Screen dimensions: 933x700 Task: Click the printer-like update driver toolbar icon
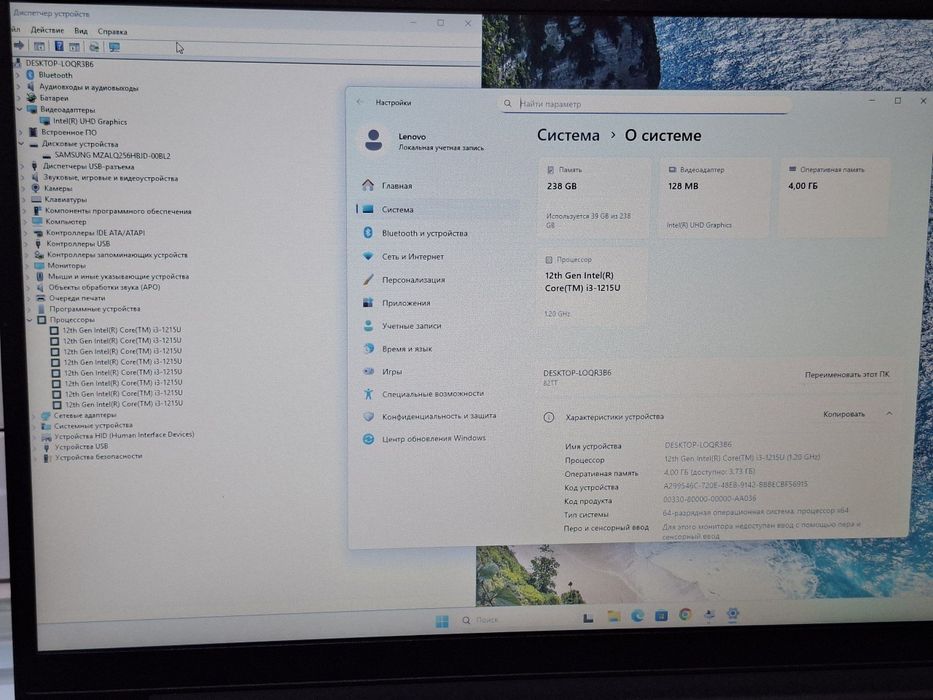pos(93,46)
